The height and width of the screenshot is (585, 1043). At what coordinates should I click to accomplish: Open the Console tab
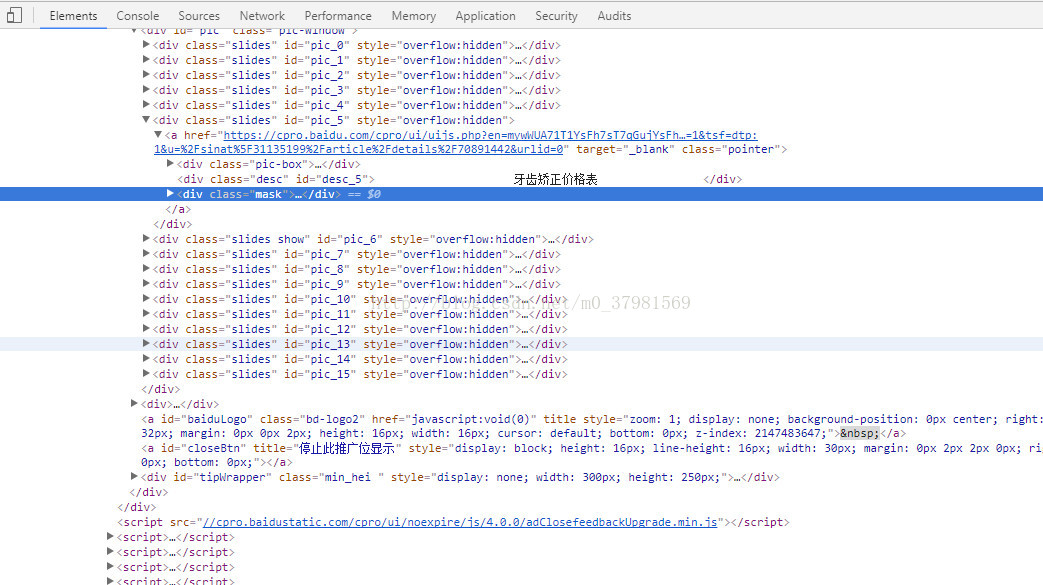138,15
